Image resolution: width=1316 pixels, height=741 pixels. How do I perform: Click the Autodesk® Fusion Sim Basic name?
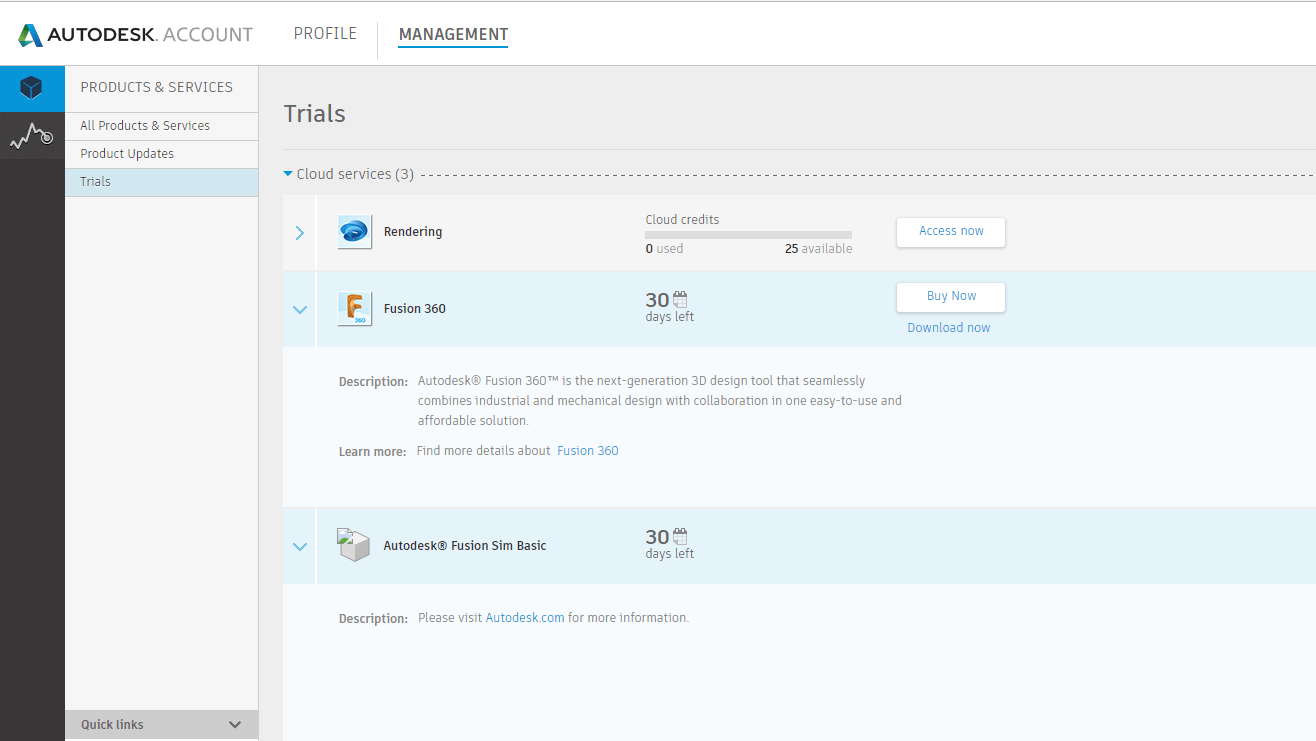[465, 546]
